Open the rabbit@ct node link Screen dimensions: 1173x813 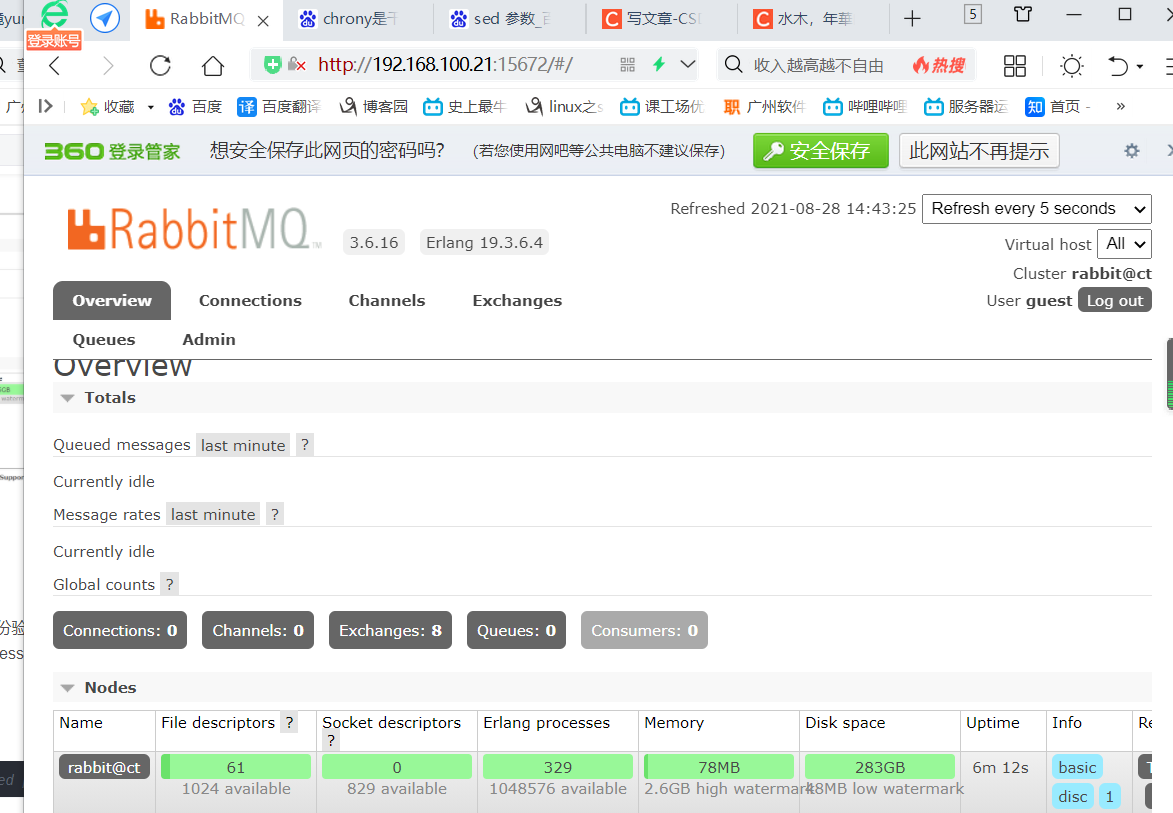pyautogui.click(x=105, y=767)
